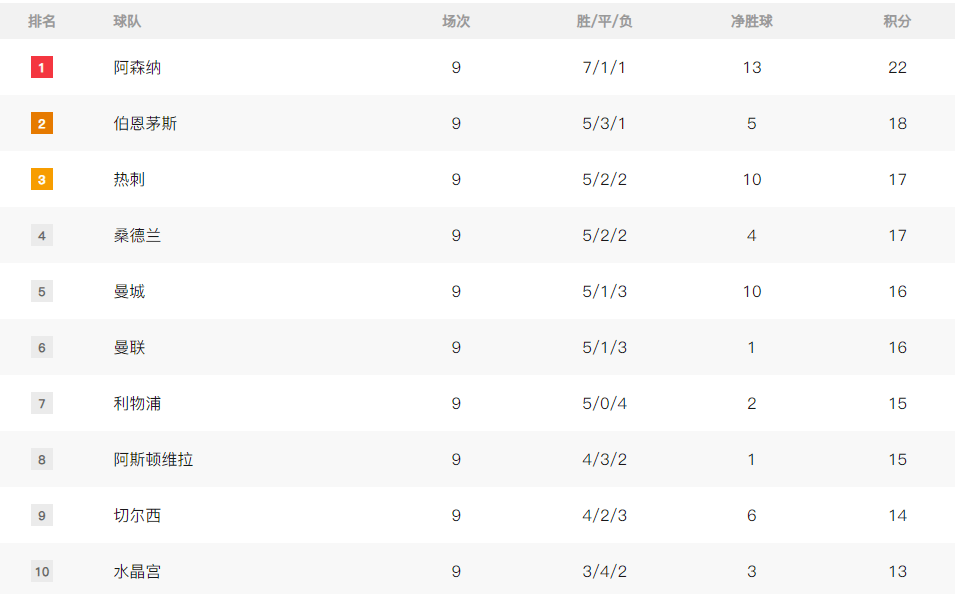
Task: Click 利物浦's 5/0/4 record
Action: [604, 404]
